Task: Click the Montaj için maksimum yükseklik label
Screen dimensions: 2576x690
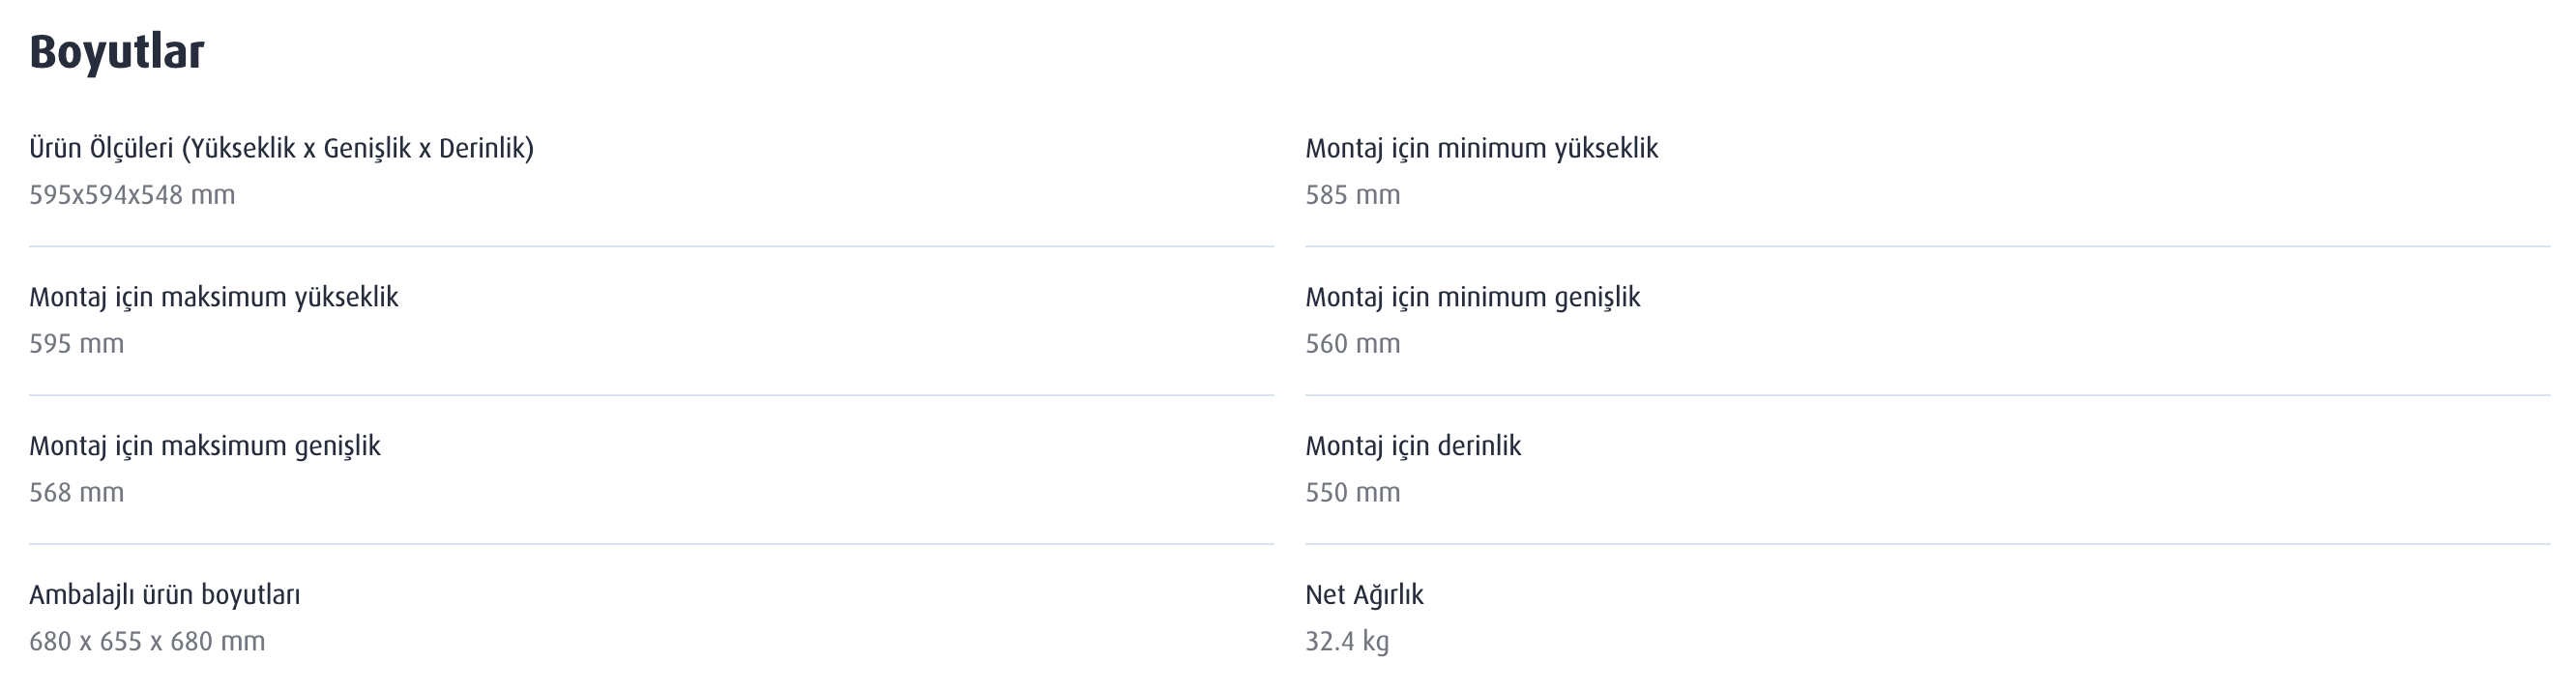Action: (x=213, y=297)
